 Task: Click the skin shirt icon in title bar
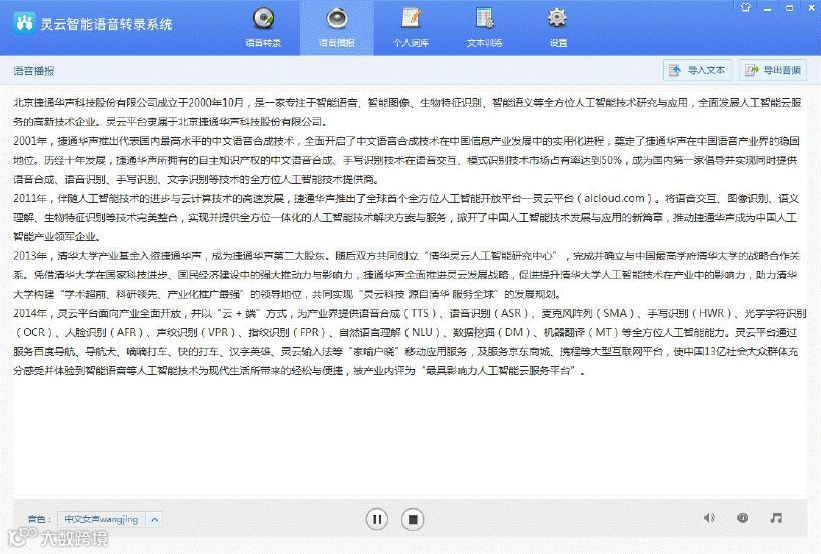click(x=746, y=7)
